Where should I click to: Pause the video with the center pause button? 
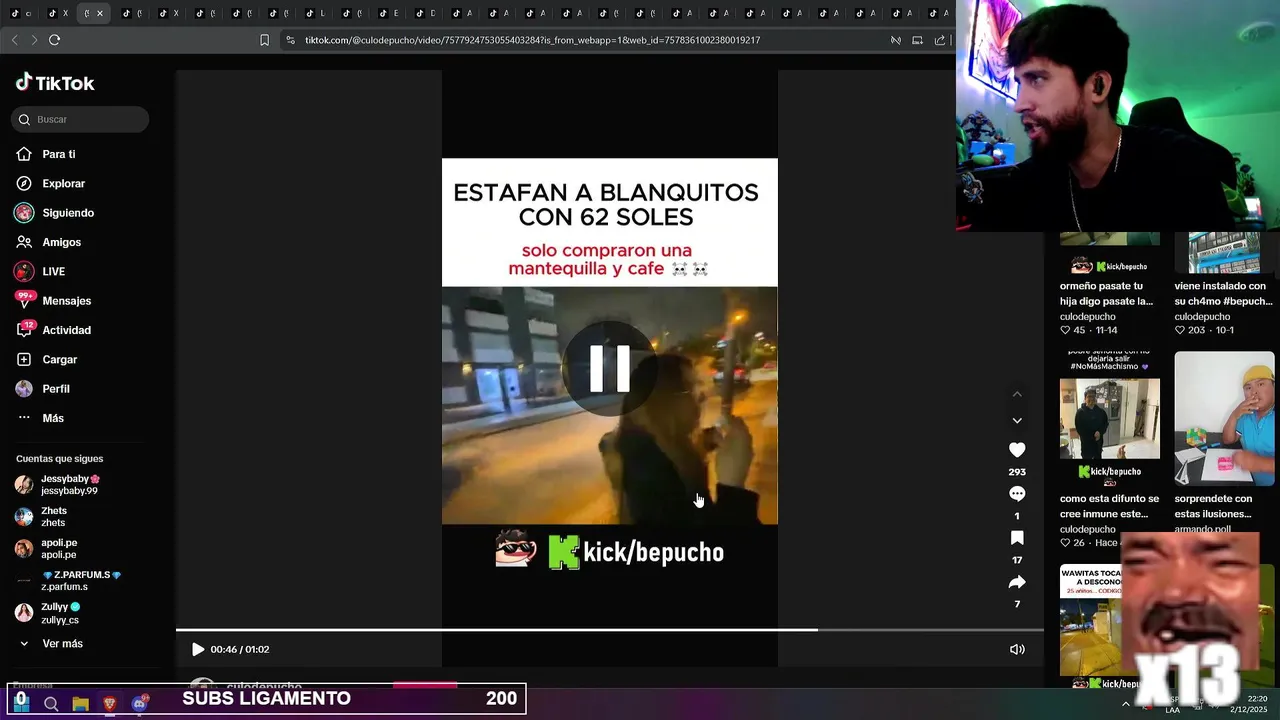(x=609, y=368)
